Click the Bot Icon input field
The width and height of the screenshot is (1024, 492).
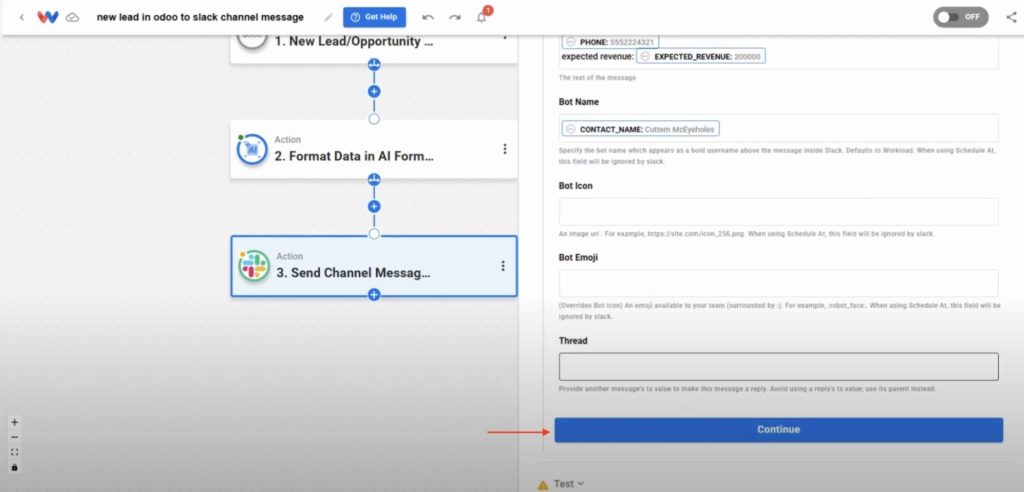(778, 212)
